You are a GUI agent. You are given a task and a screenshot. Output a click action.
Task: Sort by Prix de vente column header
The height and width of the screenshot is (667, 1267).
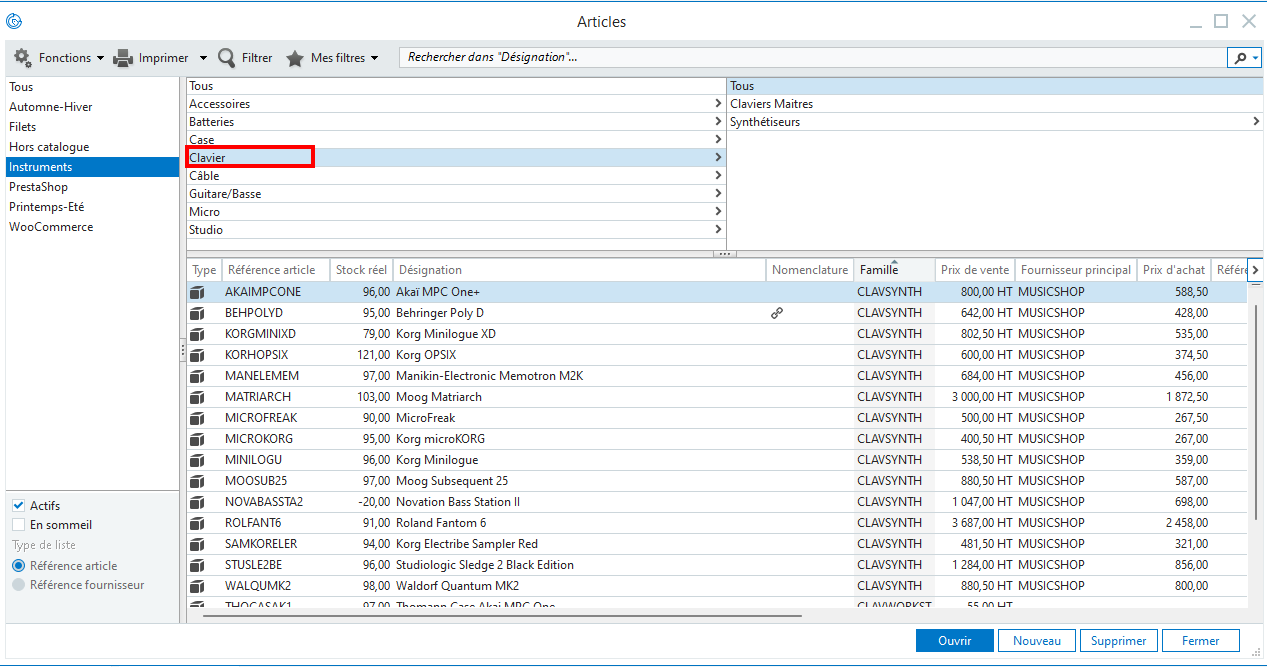coord(975,270)
